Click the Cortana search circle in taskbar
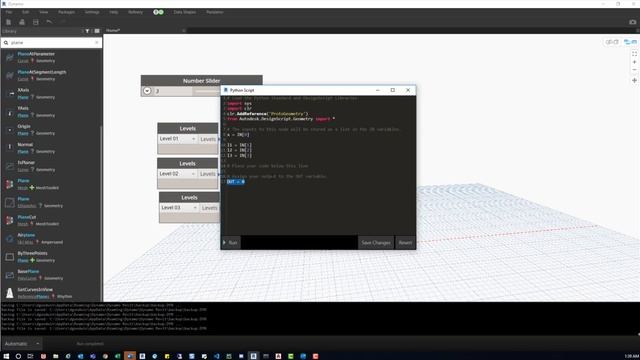 [18, 356]
